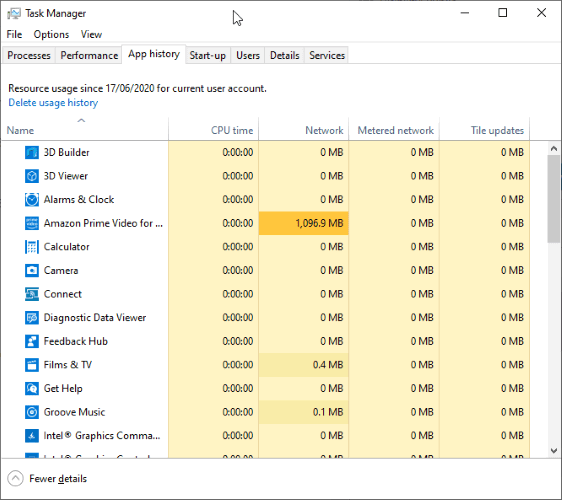Click the scrollbar down arrow
The height and width of the screenshot is (500, 562).
pos(554,451)
